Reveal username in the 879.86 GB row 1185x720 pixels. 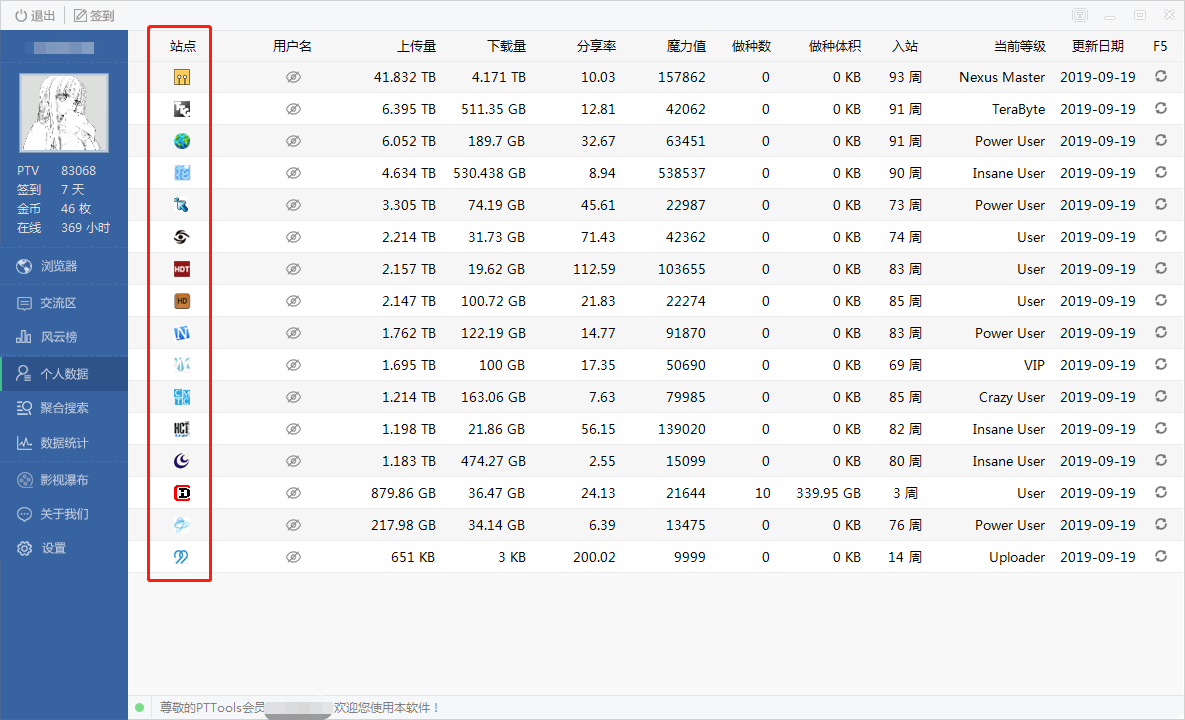pos(293,493)
